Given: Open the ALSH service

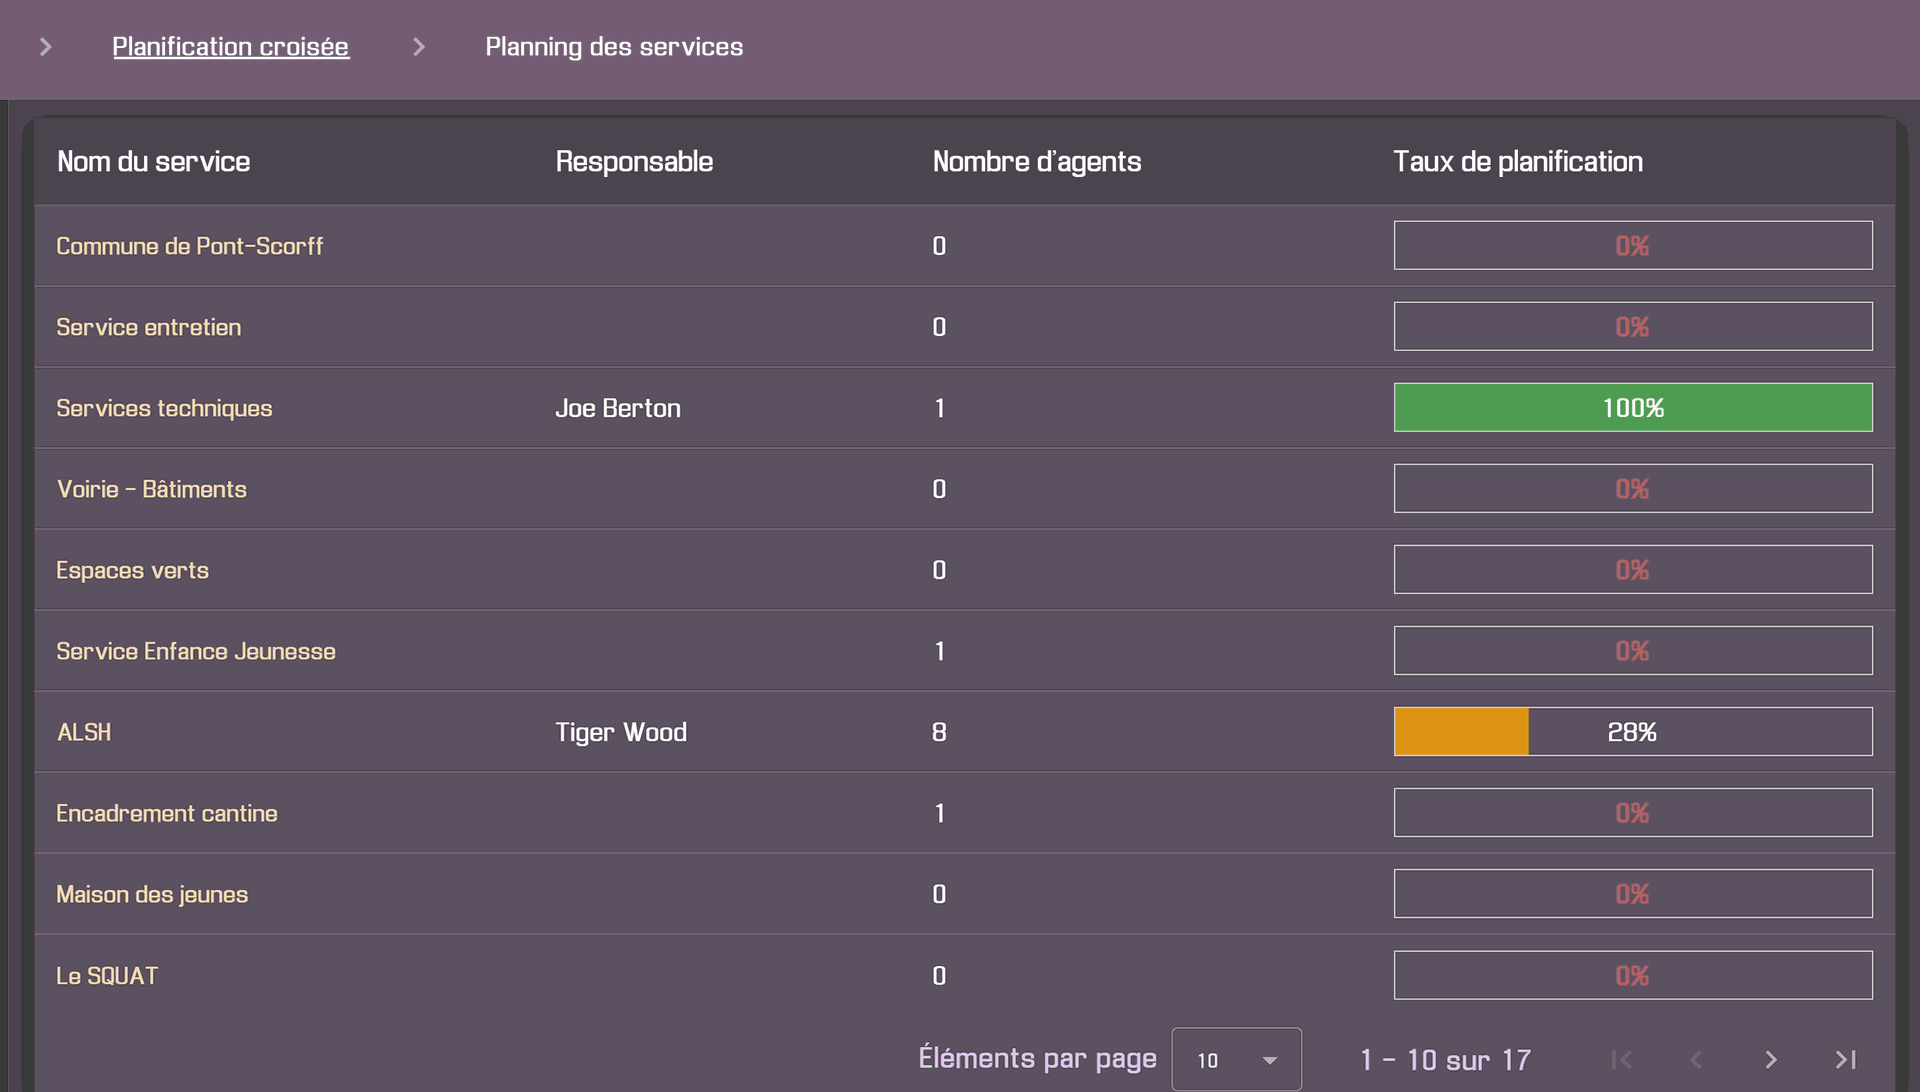Looking at the screenshot, I should coord(84,732).
